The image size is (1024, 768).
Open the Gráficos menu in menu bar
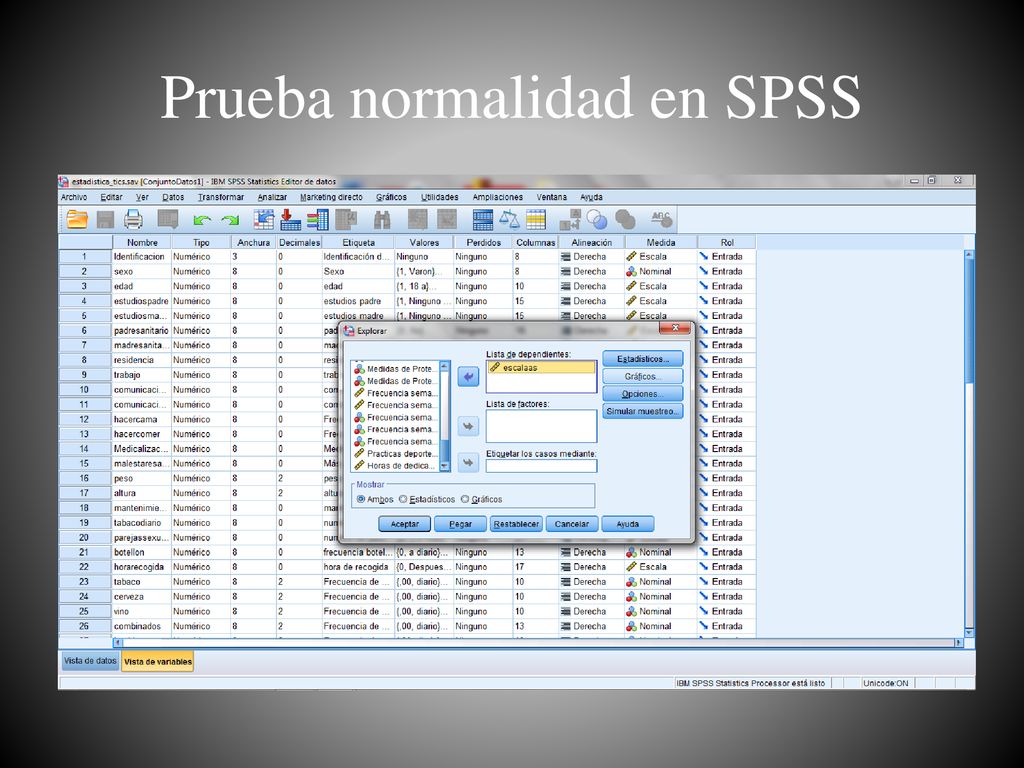391,197
